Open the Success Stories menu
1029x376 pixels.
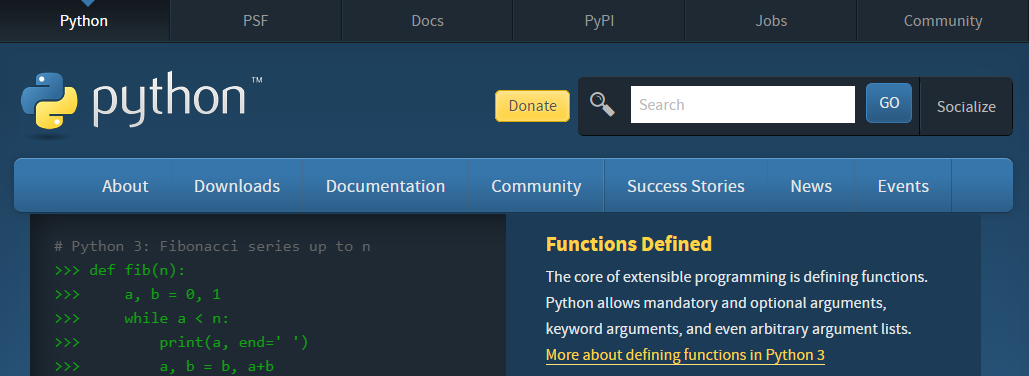(x=686, y=186)
